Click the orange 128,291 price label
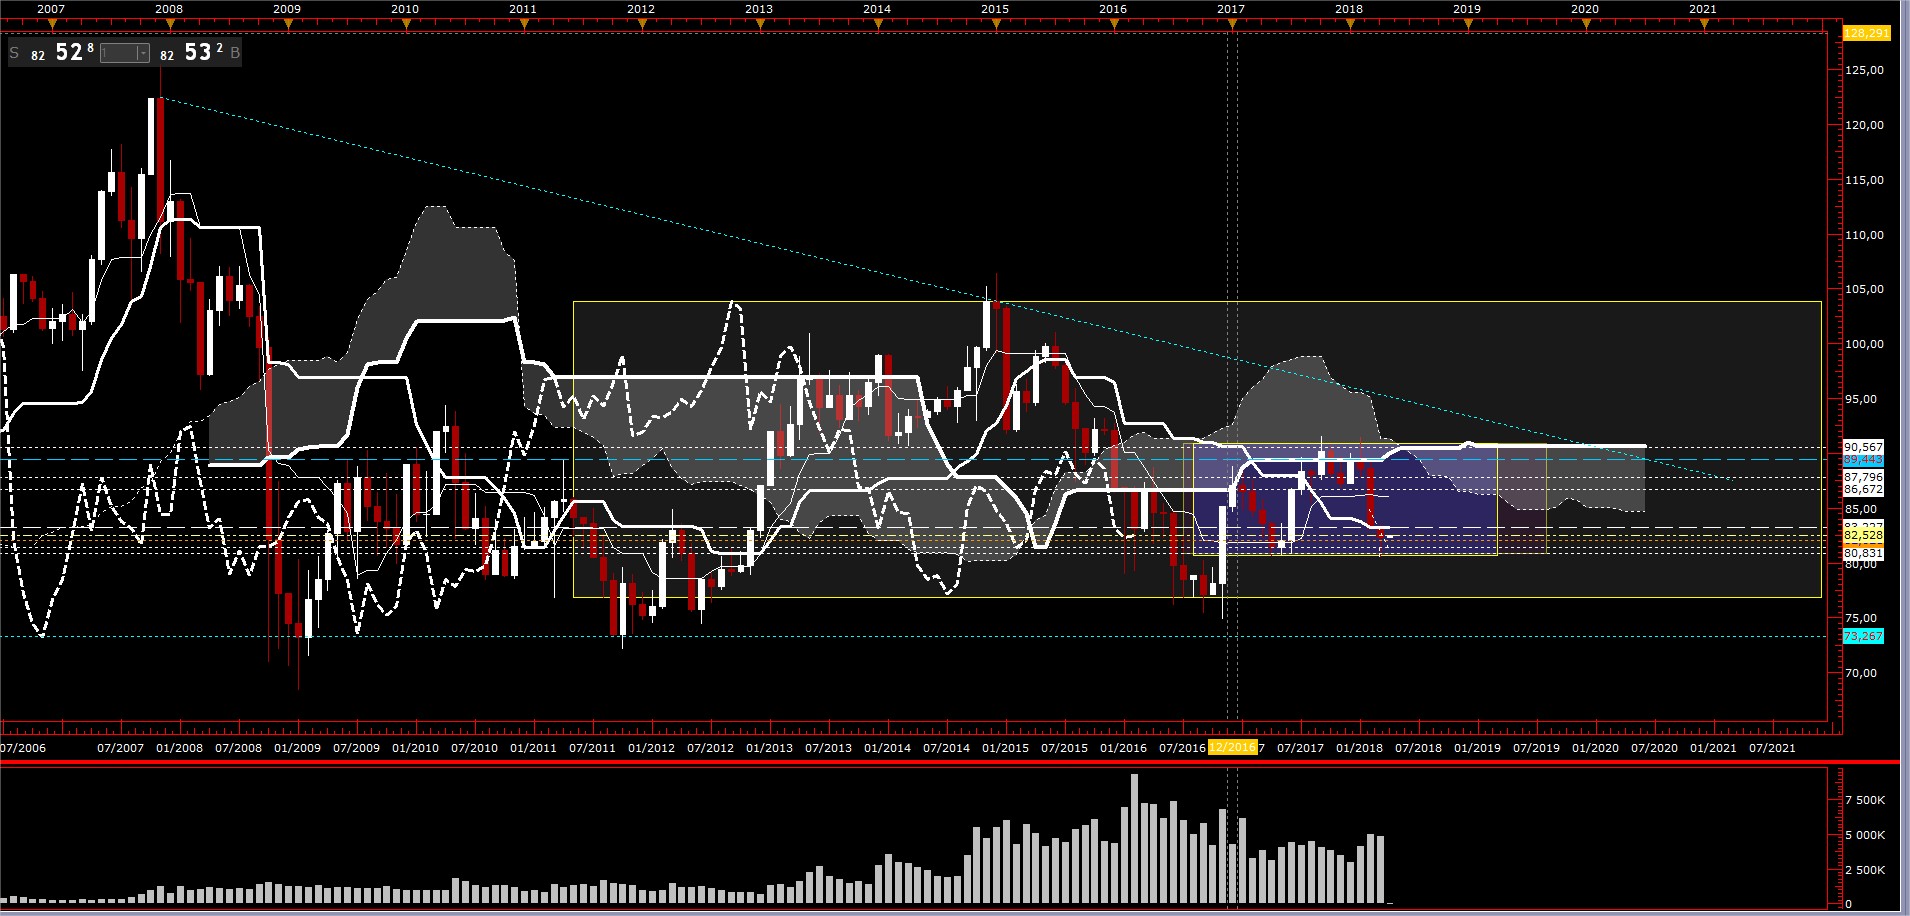Screen dimensions: 1910x916 tap(1866, 33)
